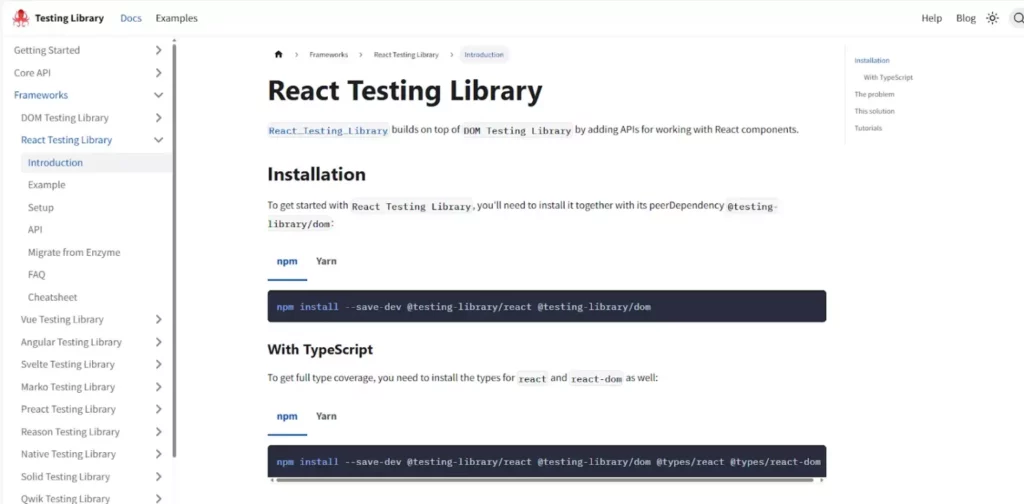The height and width of the screenshot is (504, 1024).
Task: Click the code scrollbar left arrow
Action: [x=272, y=480]
